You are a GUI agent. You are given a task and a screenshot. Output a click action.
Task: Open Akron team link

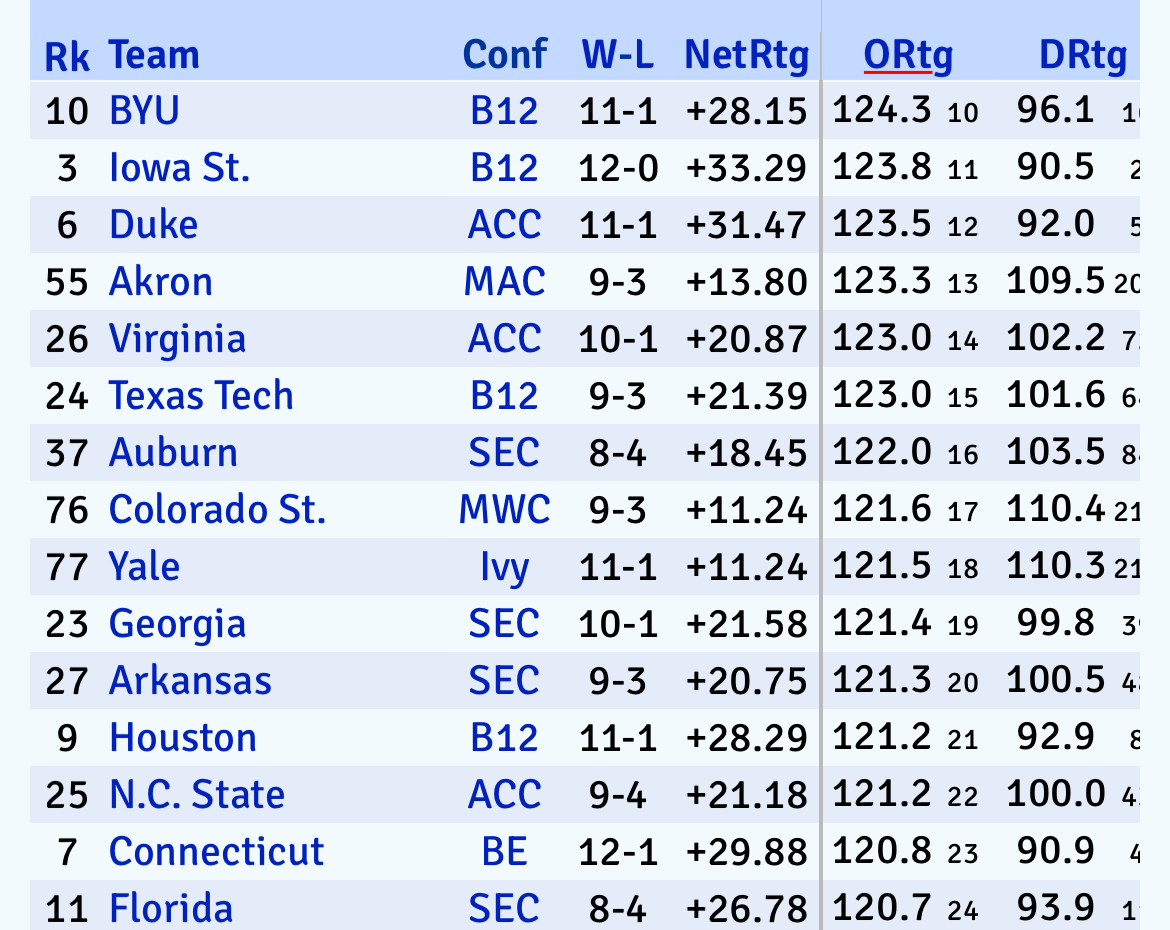tap(160, 281)
